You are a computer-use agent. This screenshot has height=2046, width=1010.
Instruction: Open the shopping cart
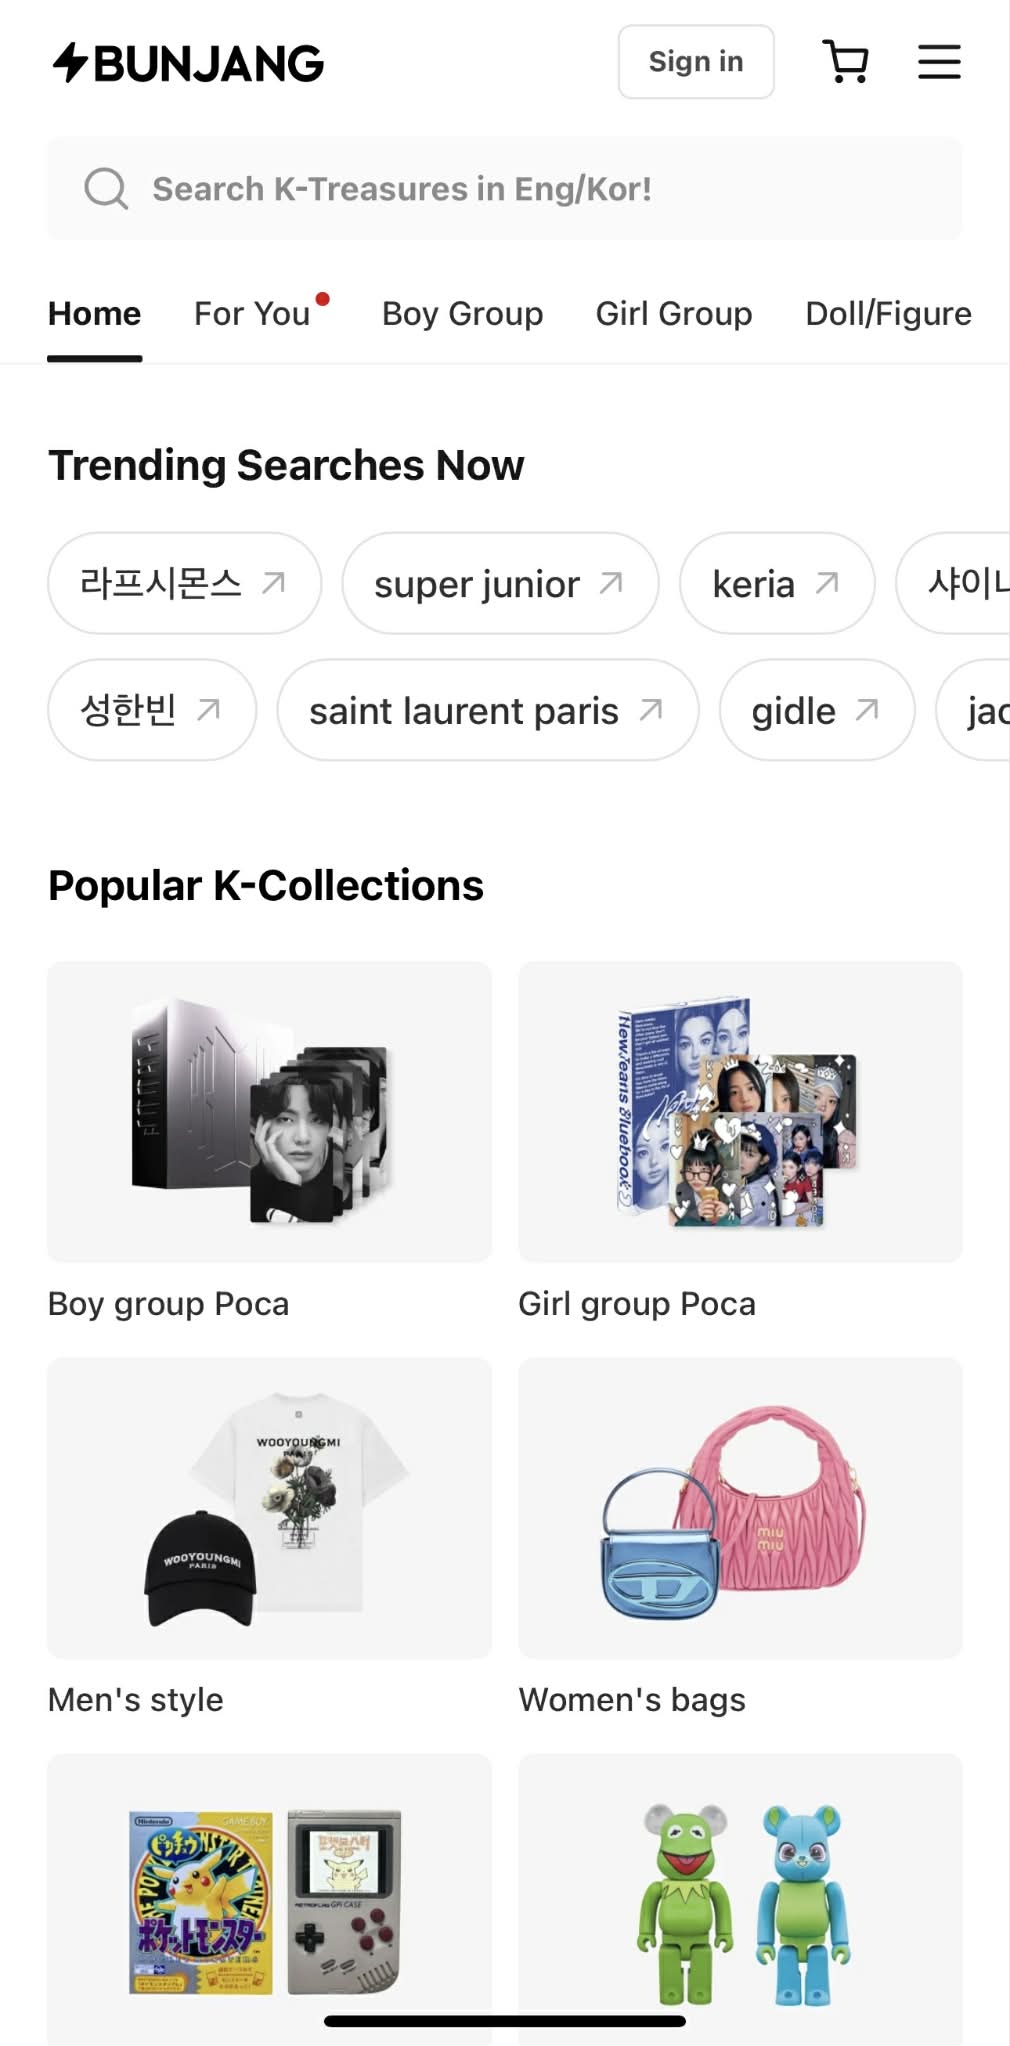(845, 62)
